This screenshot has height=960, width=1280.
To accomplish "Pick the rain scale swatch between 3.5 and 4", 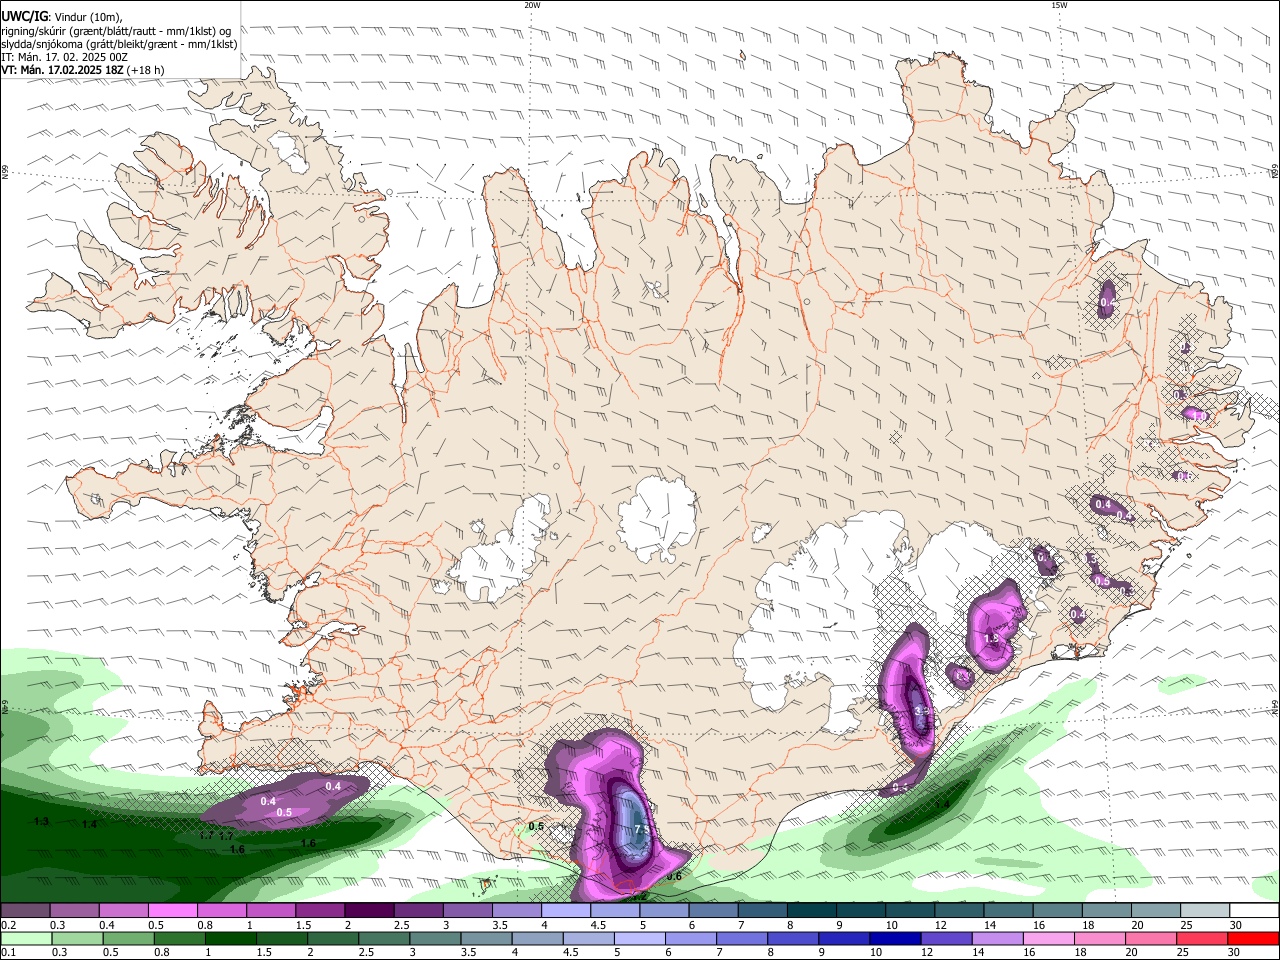I will coord(486,939).
